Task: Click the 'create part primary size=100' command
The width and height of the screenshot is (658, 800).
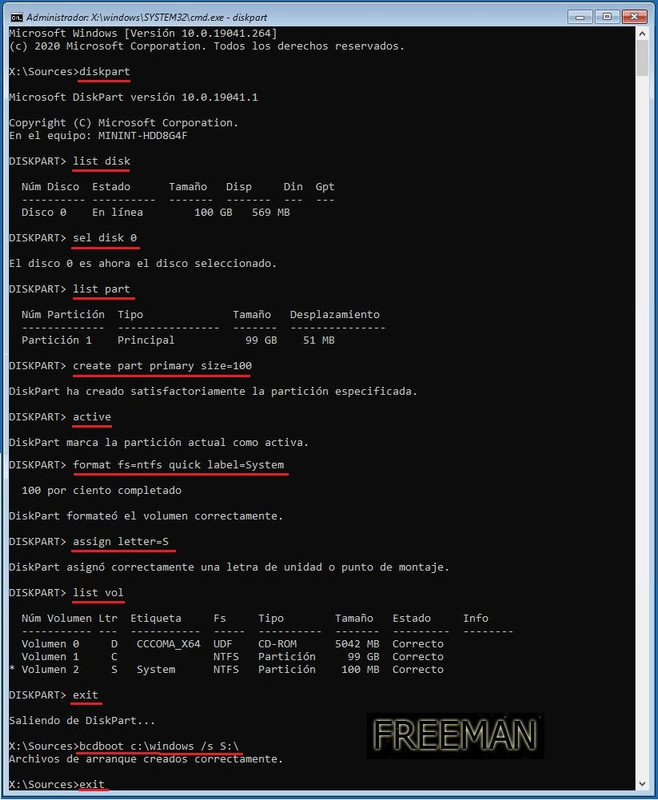Action: pos(162,366)
